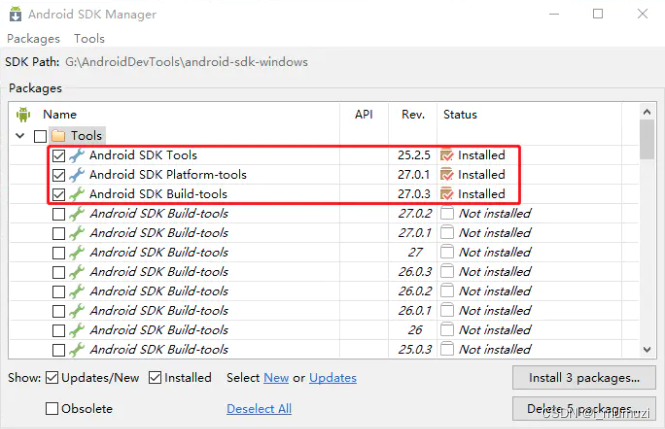
Task: Click wrench icon of Build-tools rev 27.0.2
Action: [77, 214]
